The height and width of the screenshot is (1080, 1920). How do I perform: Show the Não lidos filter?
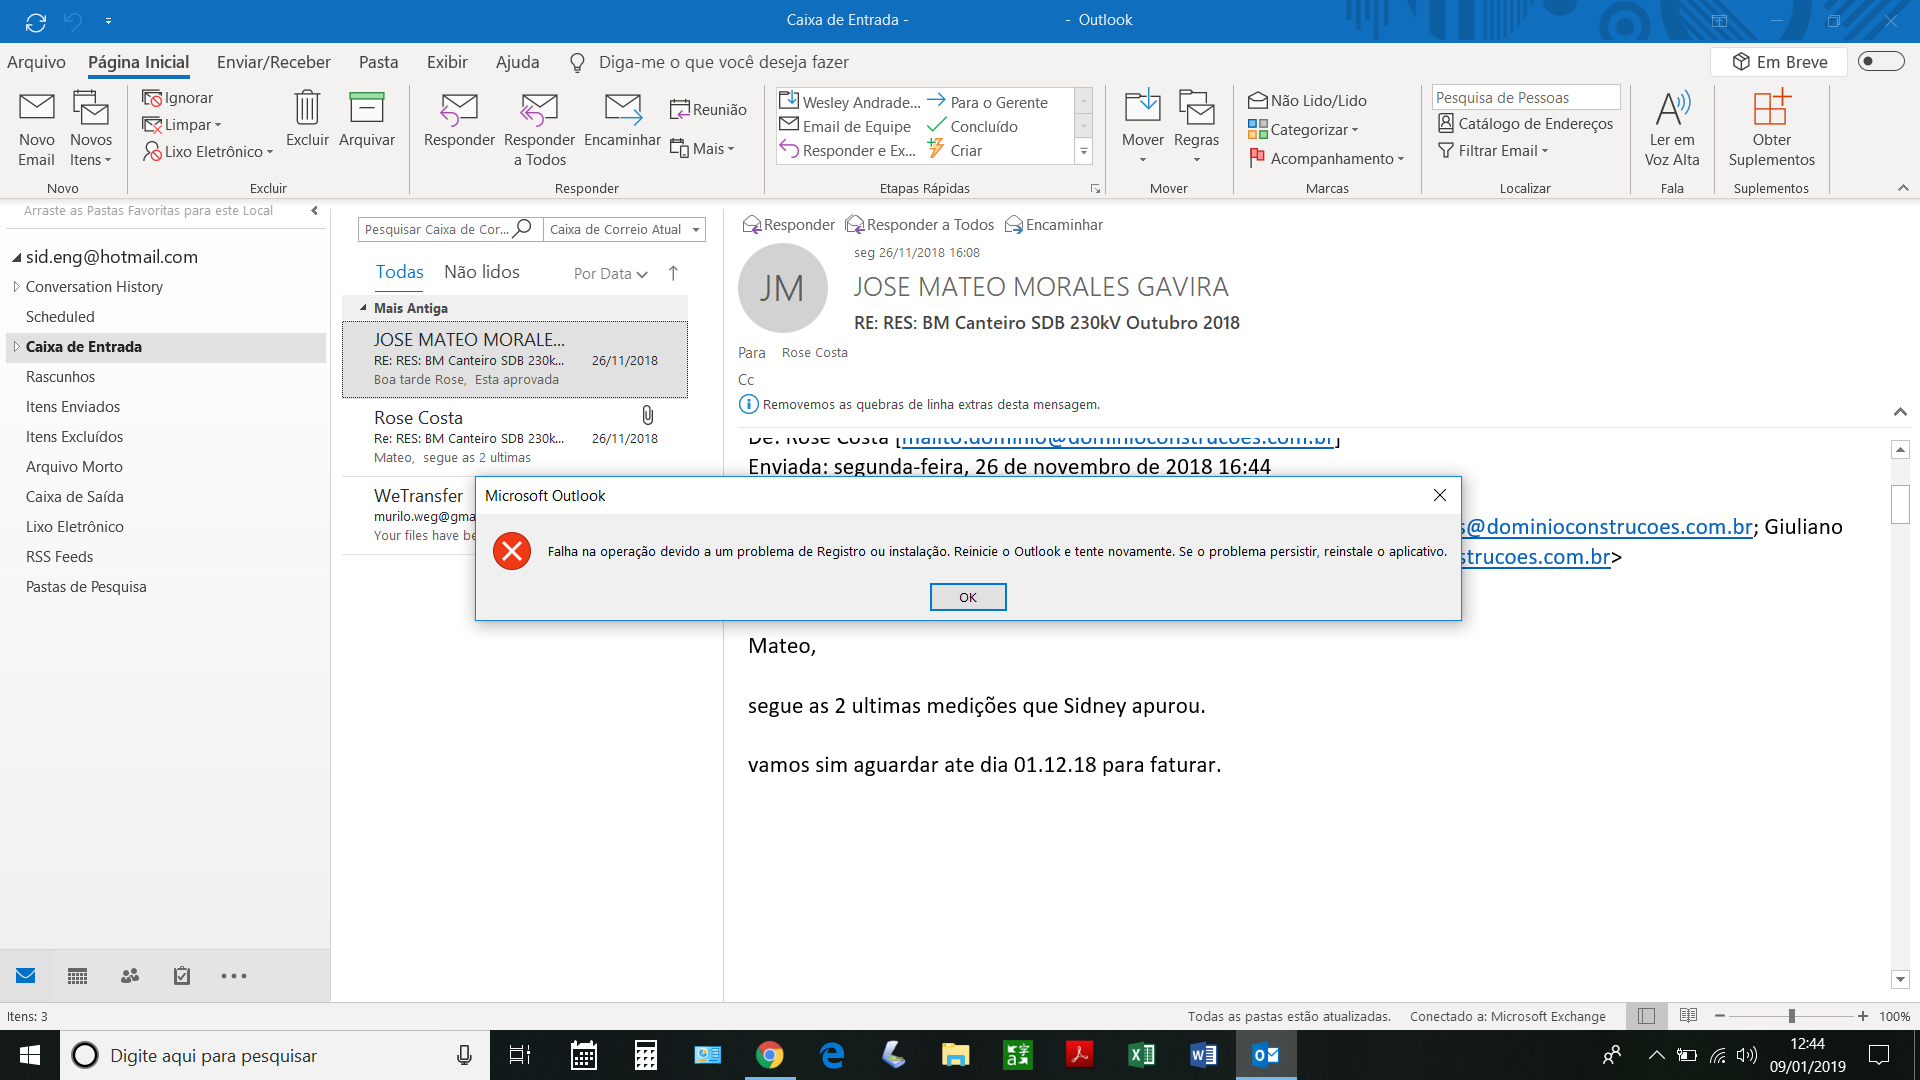coord(482,272)
